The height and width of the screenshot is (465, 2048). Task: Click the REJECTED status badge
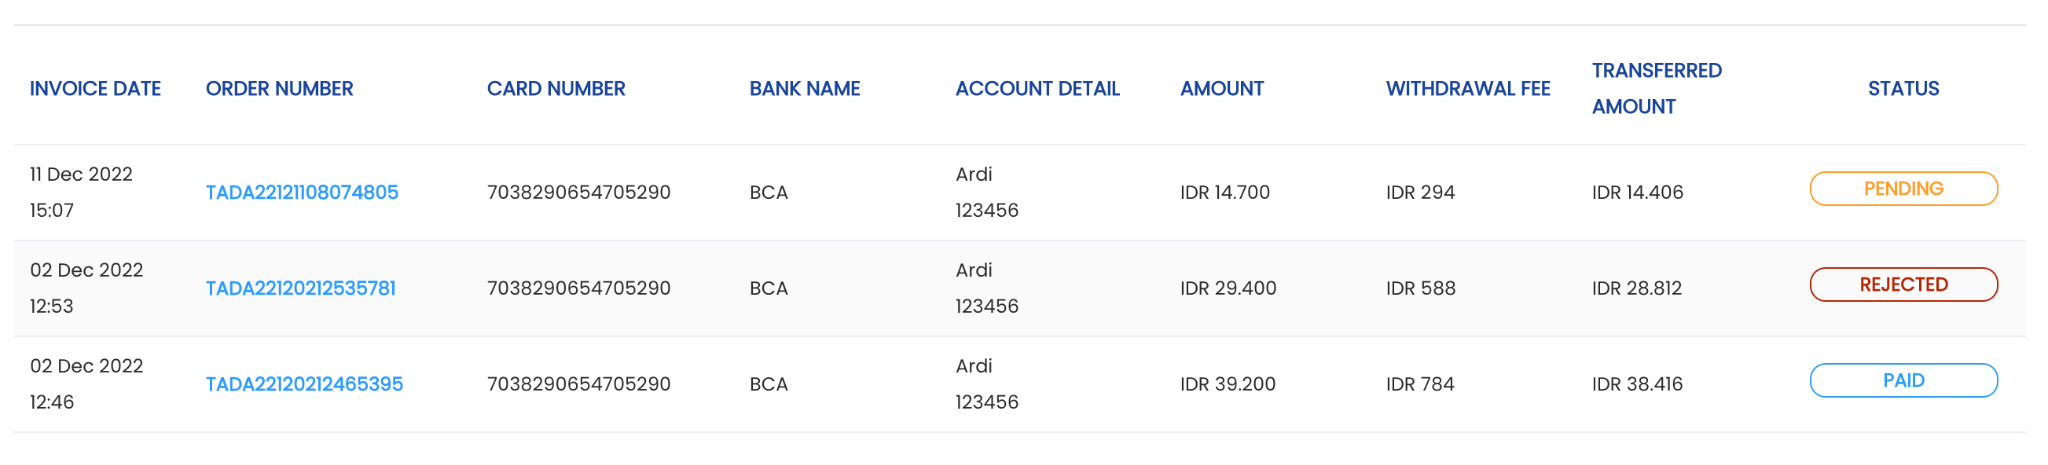coord(1903,285)
